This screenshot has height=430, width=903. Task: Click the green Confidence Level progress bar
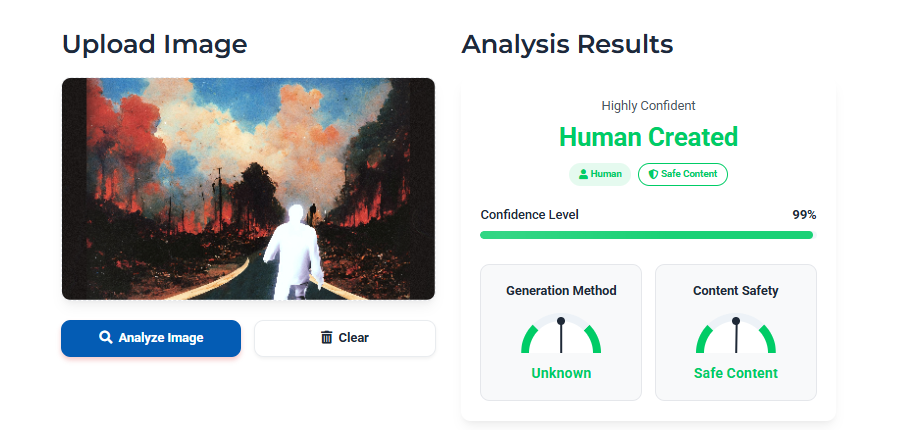coord(646,235)
